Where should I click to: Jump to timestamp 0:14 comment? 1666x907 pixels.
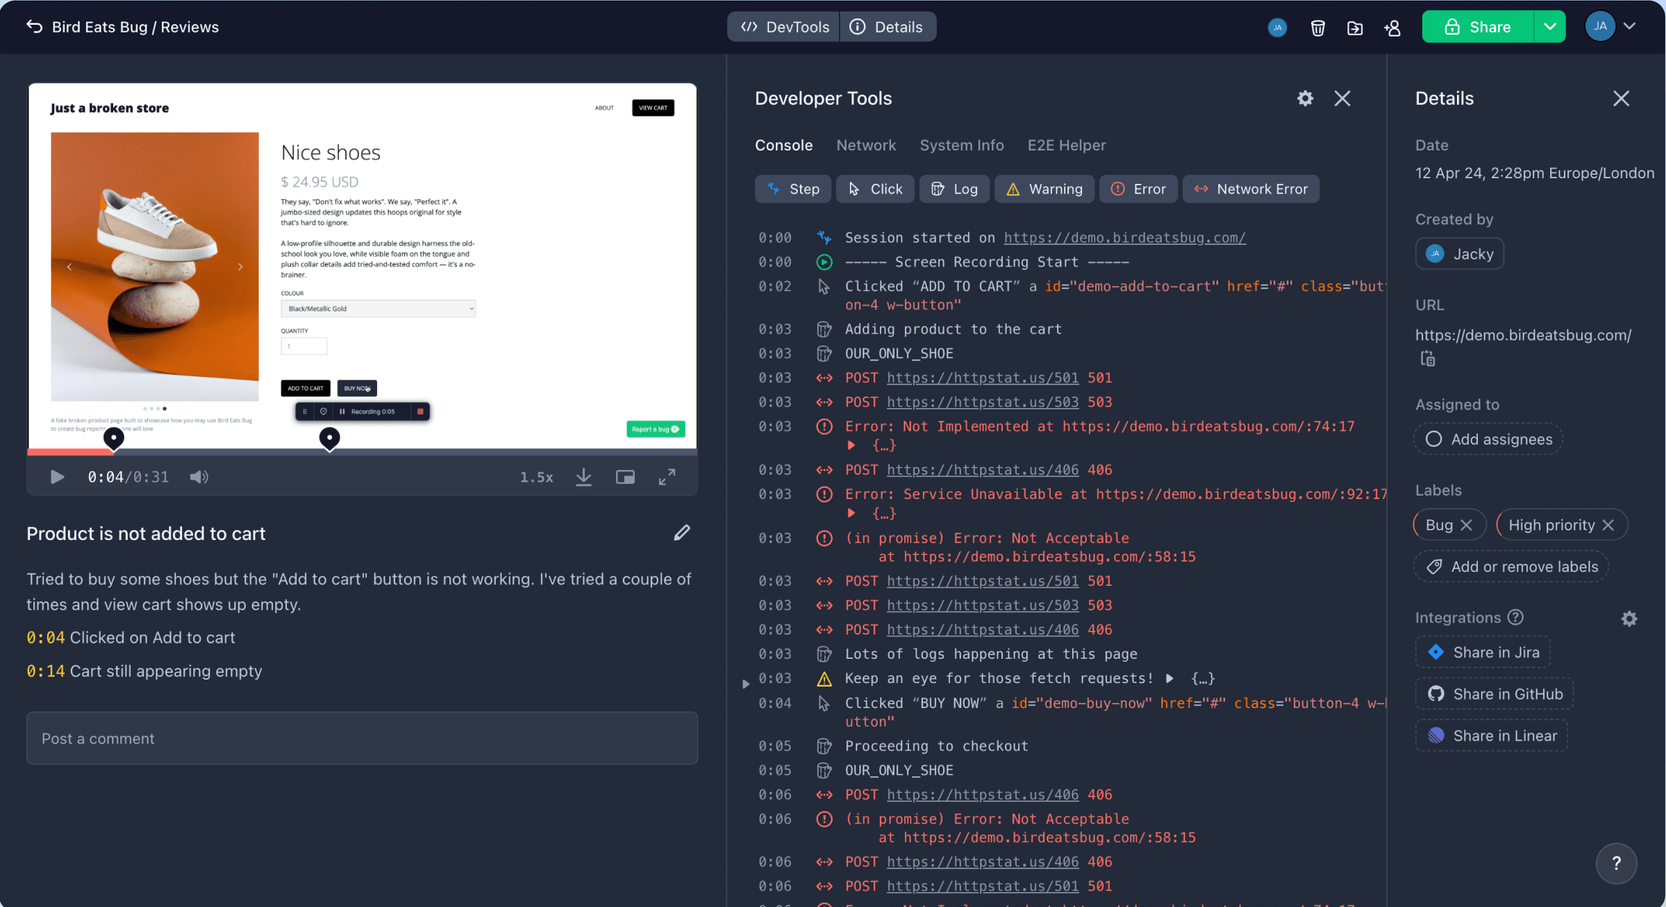click(x=45, y=671)
